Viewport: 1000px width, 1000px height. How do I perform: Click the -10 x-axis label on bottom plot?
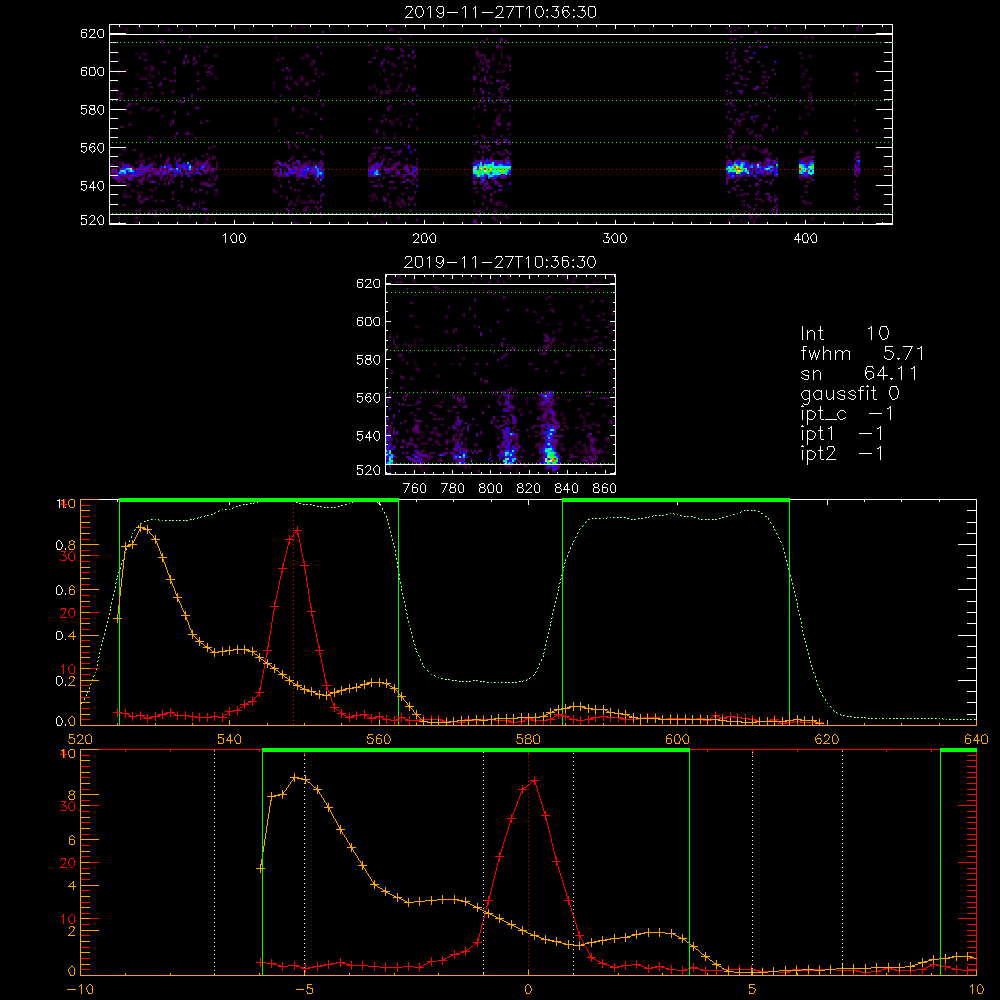[x=80, y=989]
